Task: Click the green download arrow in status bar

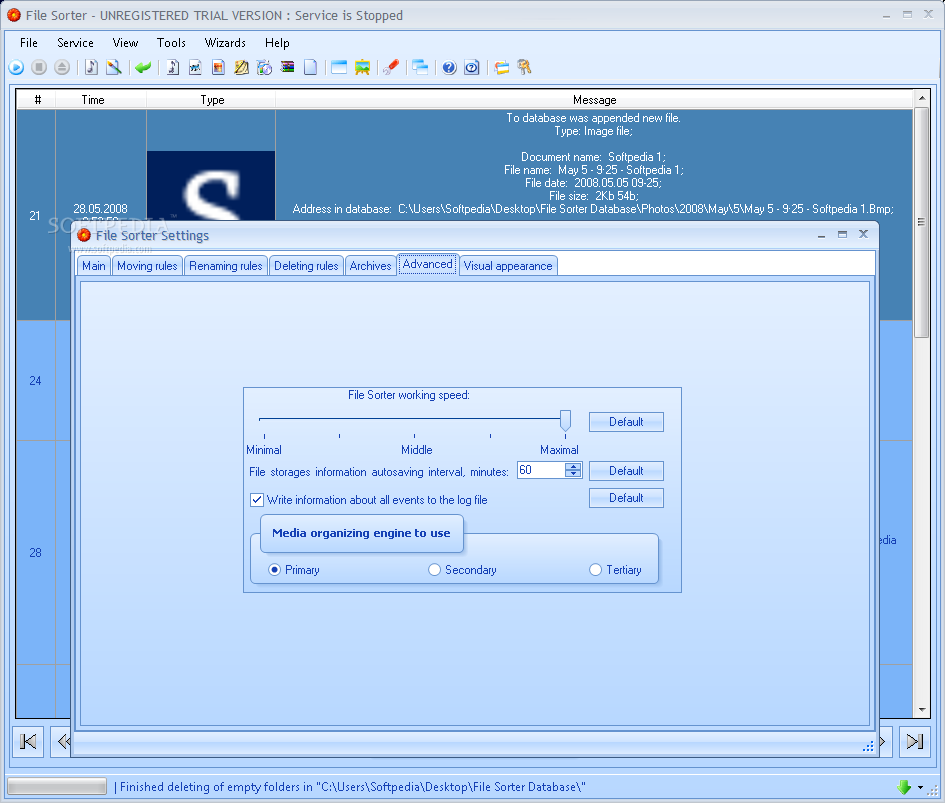Action: point(903,787)
